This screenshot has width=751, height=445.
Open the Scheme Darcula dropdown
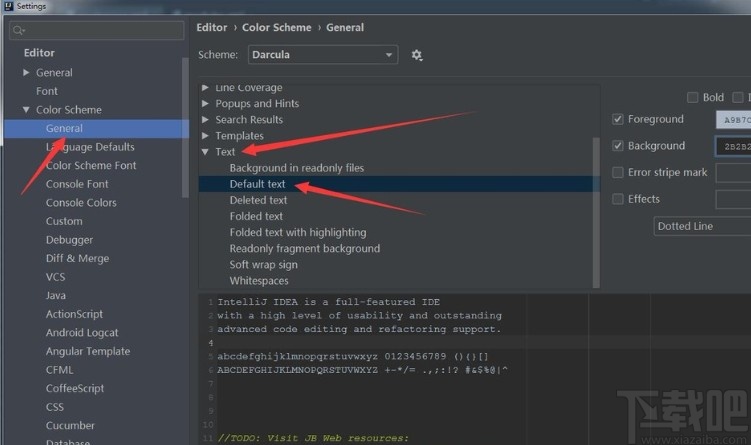(x=323, y=55)
